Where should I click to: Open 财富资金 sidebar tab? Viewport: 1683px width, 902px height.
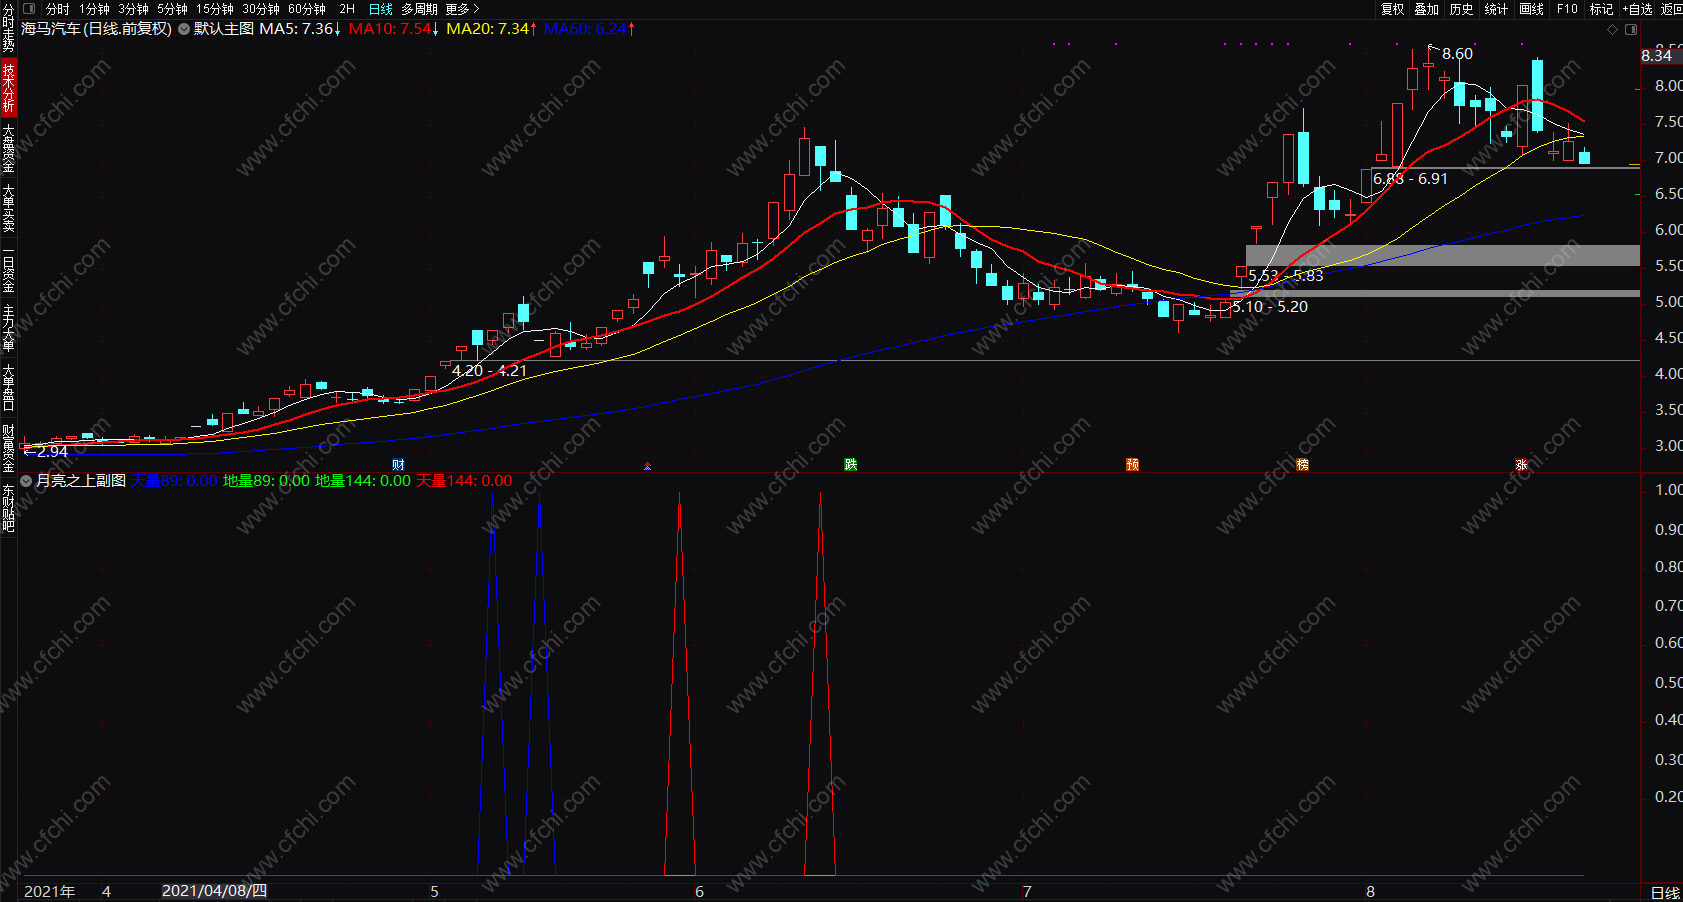click(x=8, y=448)
